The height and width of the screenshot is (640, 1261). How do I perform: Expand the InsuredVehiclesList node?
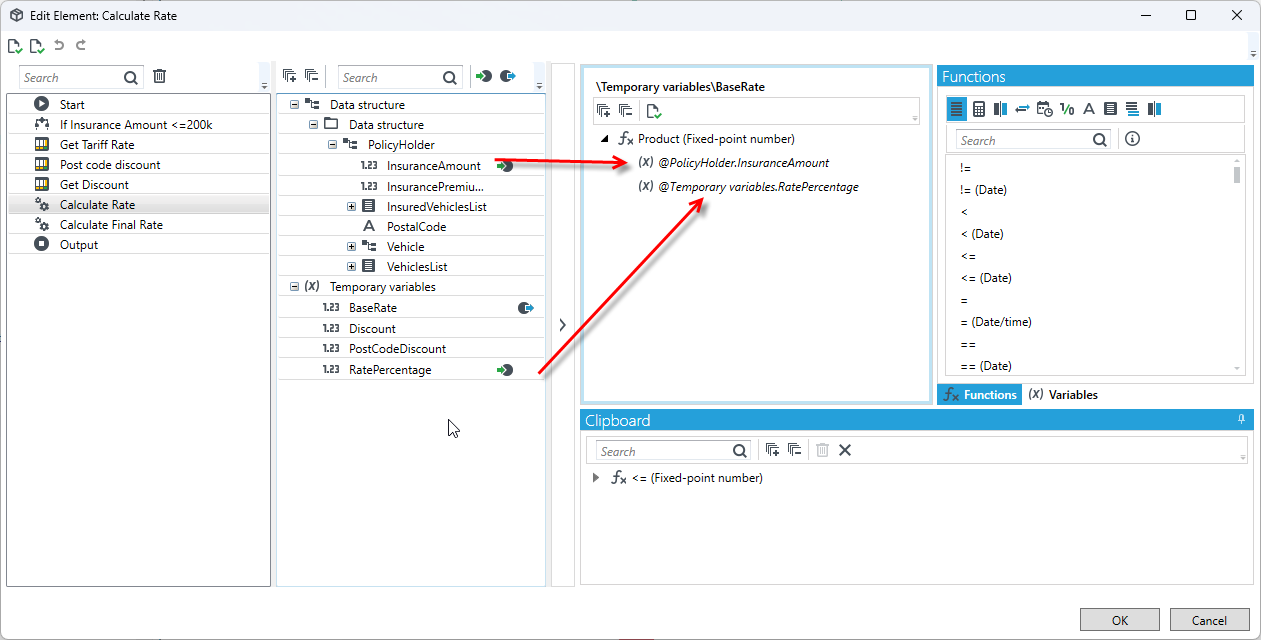pyautogui.click(x=352, y=206)
